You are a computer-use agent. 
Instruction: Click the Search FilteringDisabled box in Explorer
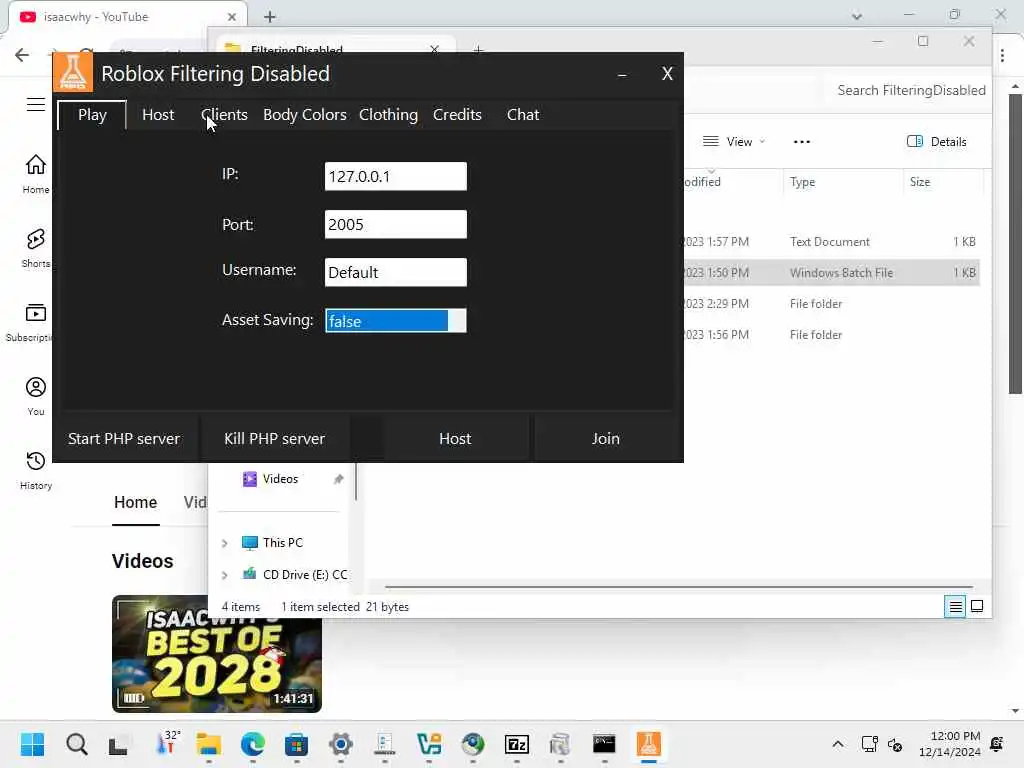(x=910, y=90)
